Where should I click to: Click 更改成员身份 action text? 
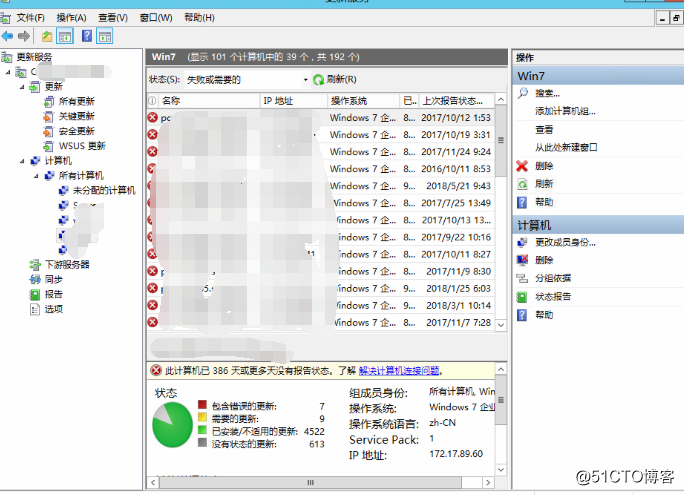point(565,242)
